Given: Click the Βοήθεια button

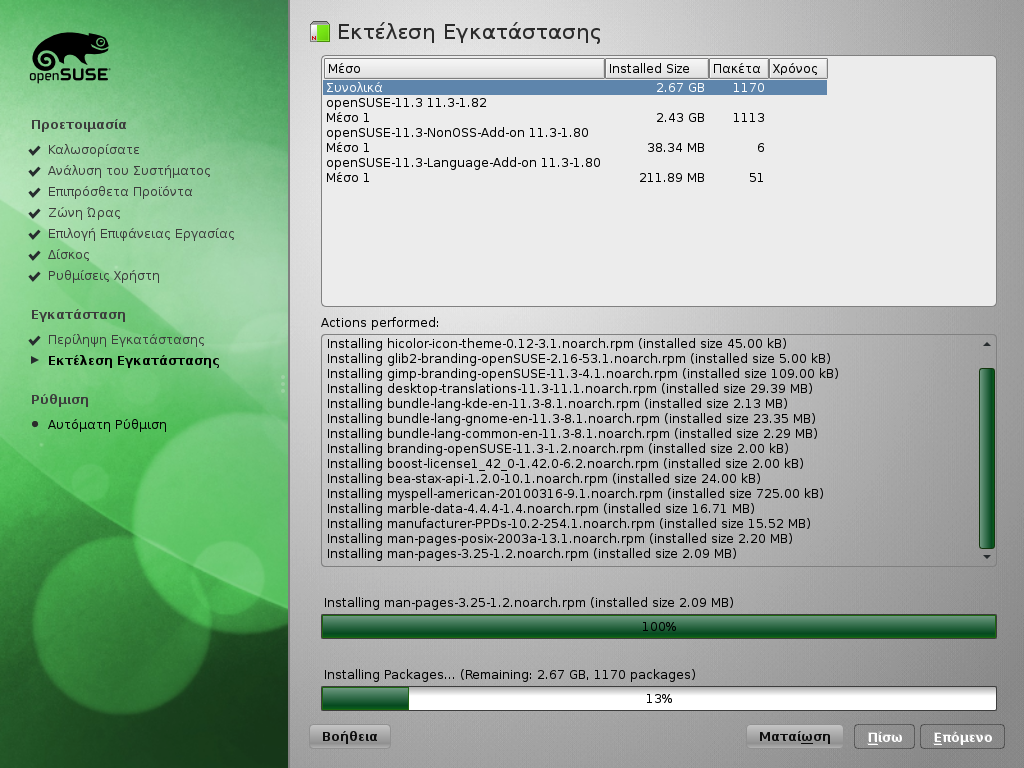Looking at the screenshot, I should point(349,737).
